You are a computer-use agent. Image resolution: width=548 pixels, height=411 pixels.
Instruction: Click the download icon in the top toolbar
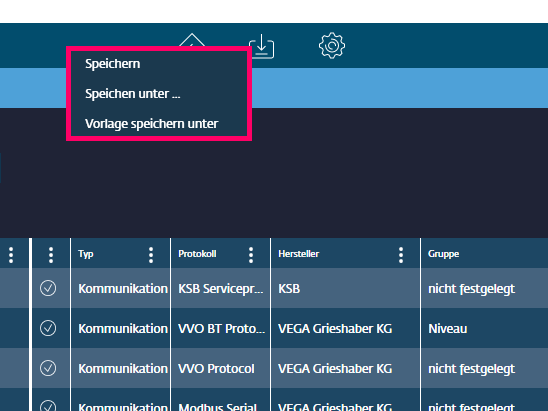pos(262,46)
